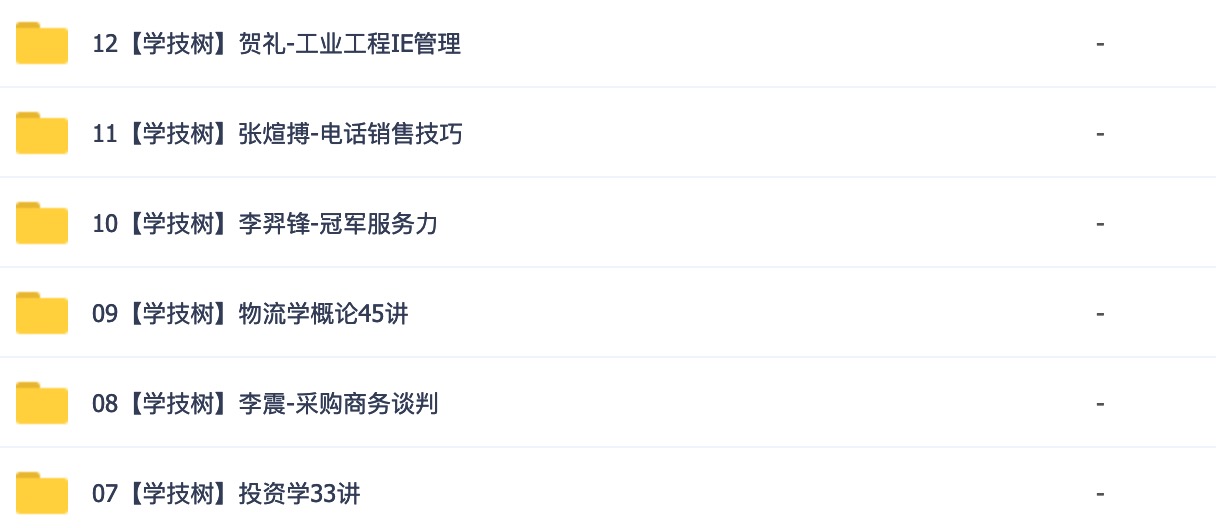1216x528 pixels.
Task: Click the folder icon for 12 贺礼-工业工程IE管理
Action: click(x=42, y=43)
